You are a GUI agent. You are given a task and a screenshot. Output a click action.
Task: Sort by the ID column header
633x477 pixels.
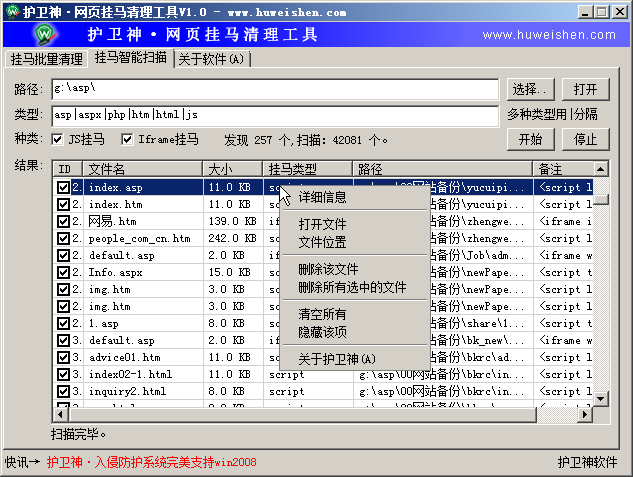[x=68, y=169]
